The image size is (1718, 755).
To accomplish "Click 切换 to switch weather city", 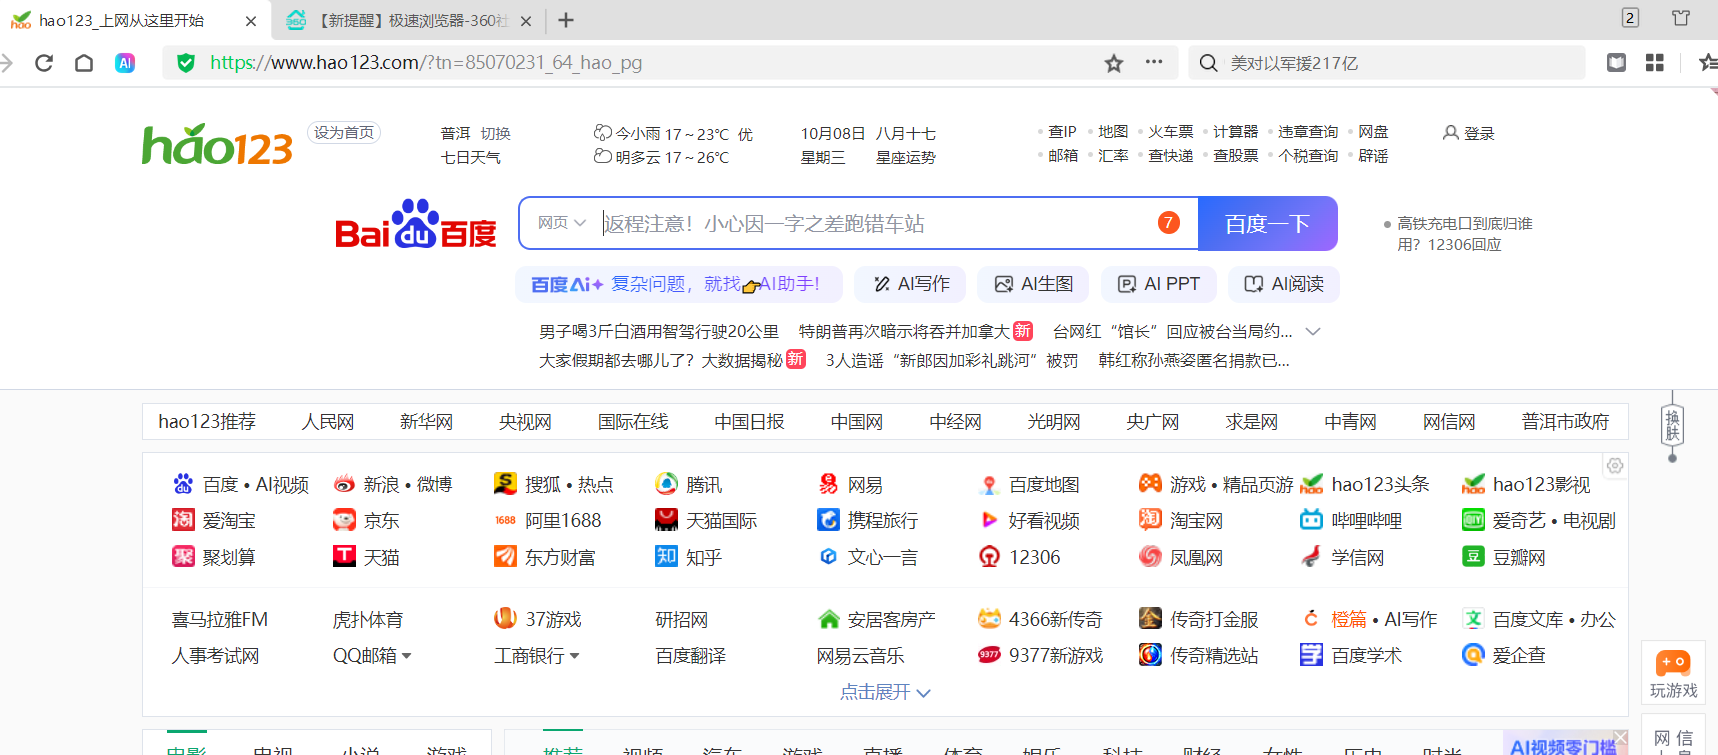I will point(495,133).
